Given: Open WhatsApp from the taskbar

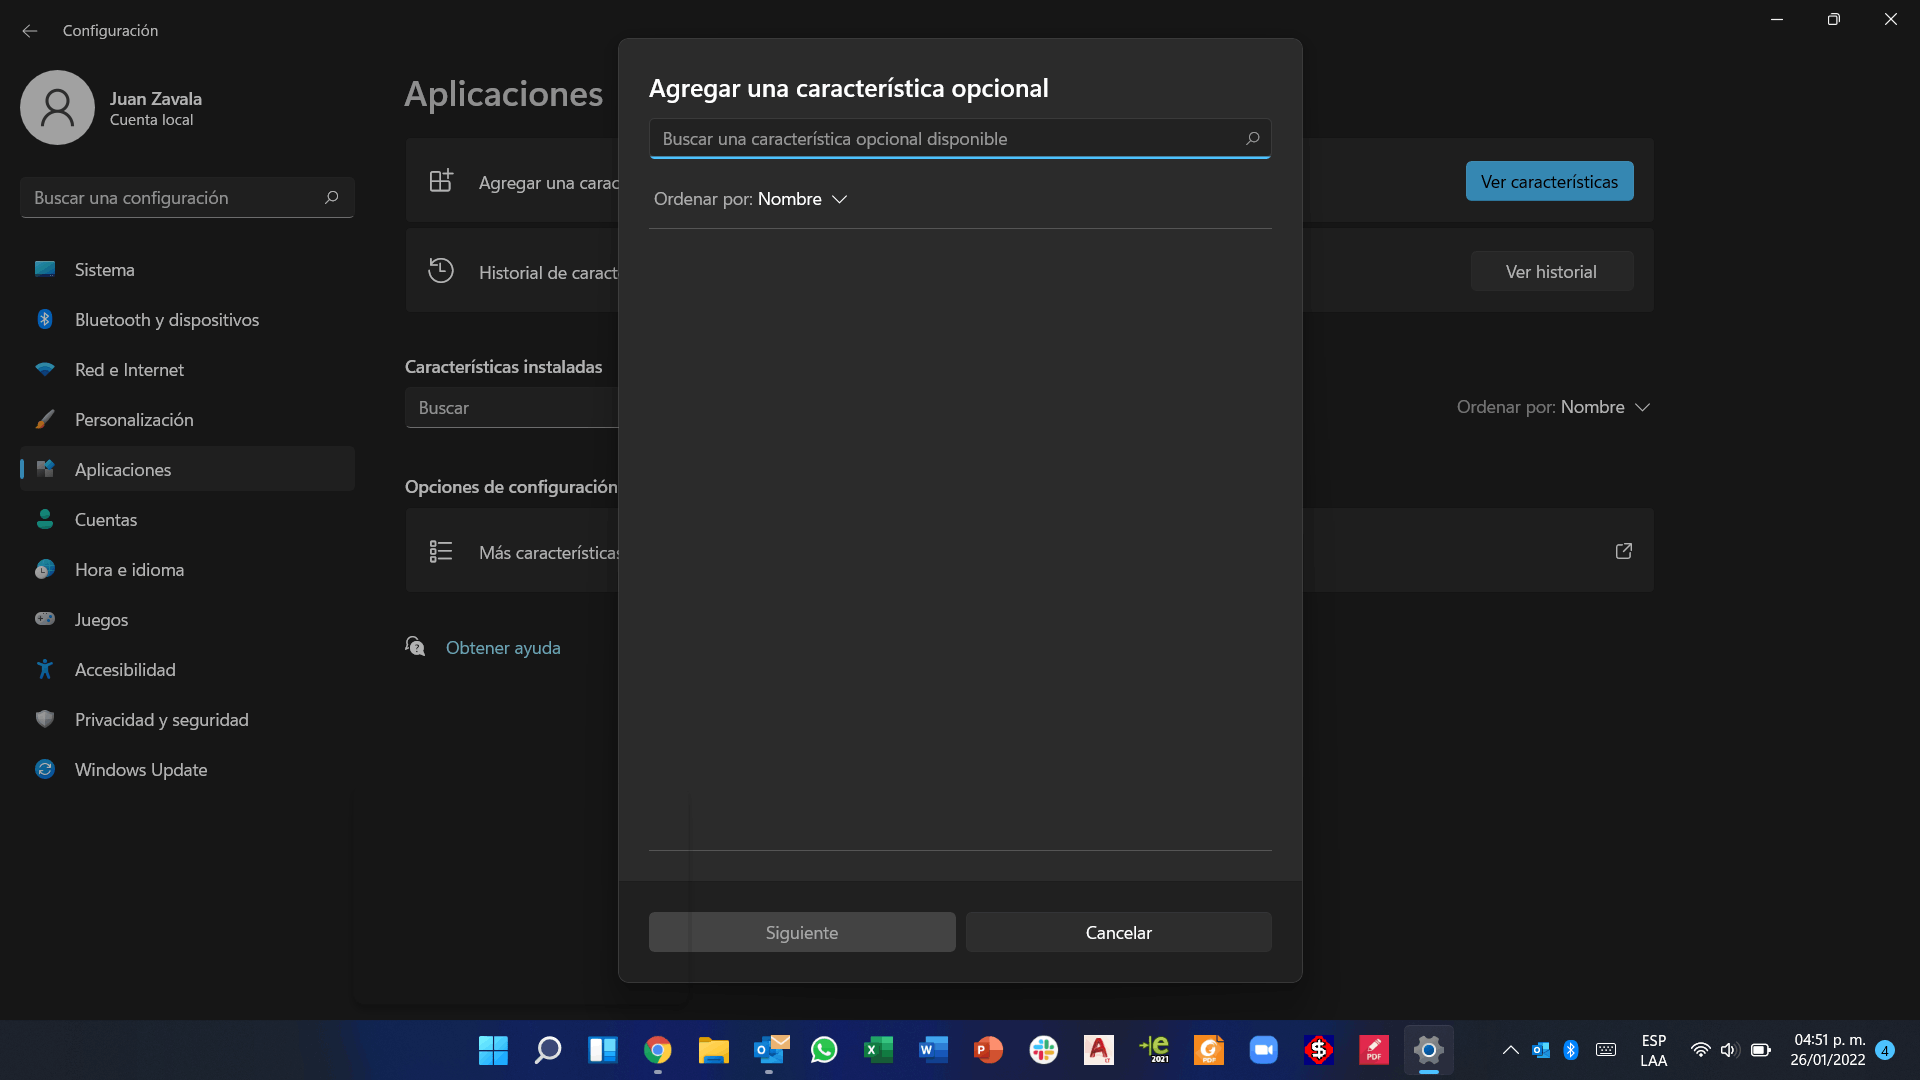Looking at the screenshot, I should coord(823,1050).
